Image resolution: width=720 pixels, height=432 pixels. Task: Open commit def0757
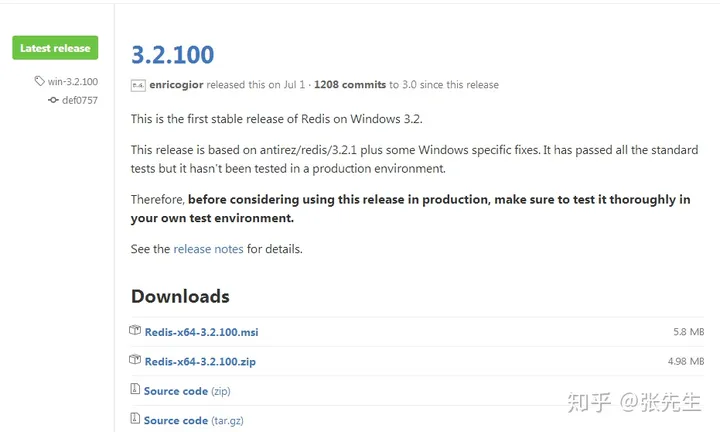(80, 100)
